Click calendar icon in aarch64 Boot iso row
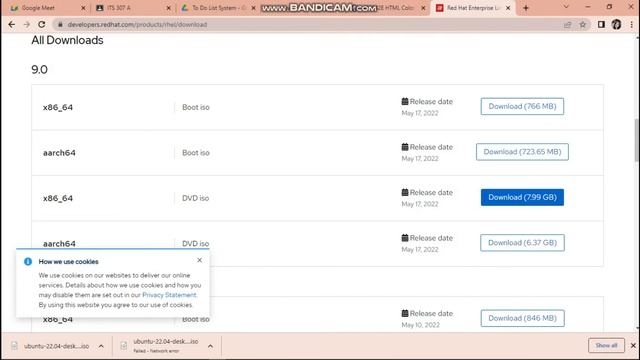 click(x=405, y=147)
